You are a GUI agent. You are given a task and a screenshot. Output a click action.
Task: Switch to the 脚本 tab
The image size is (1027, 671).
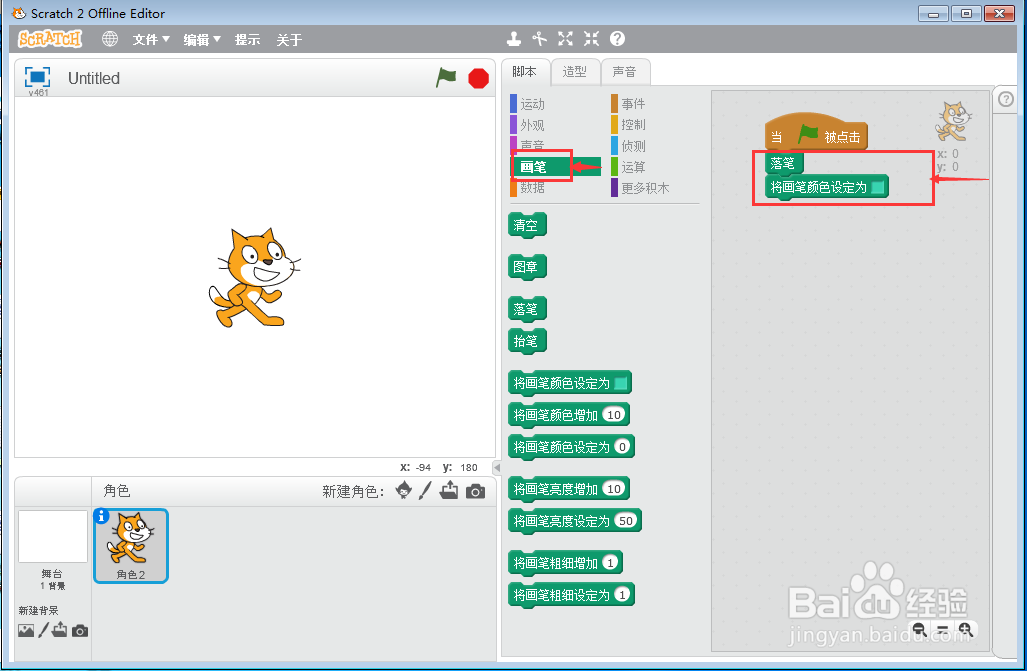coord(525,71)
